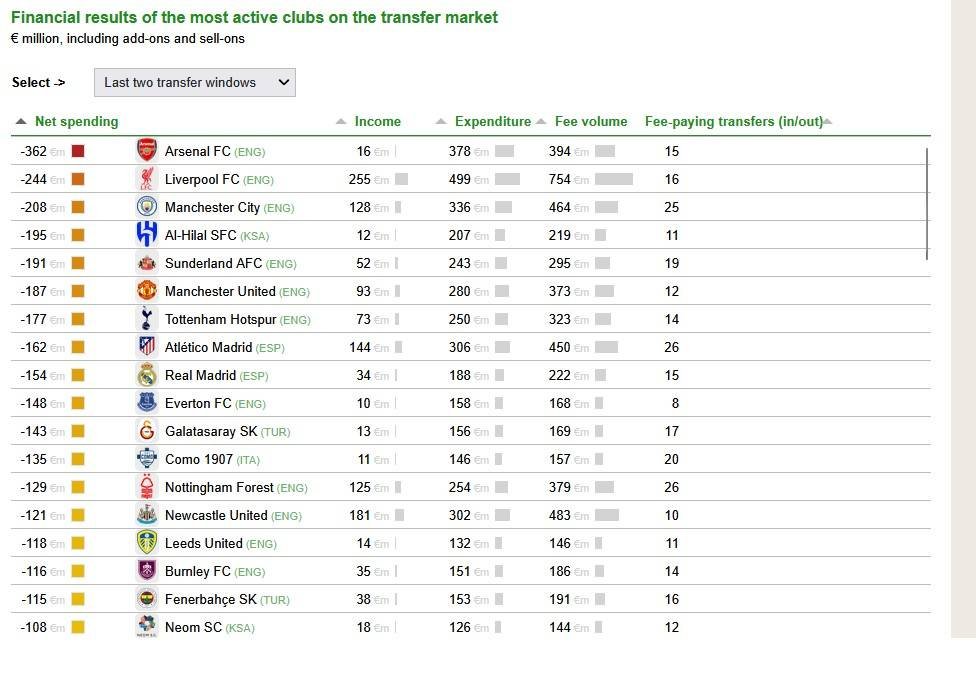Sort table by Expenditure column
Viewport: 976px width, 676px height.
pos(492,122)
